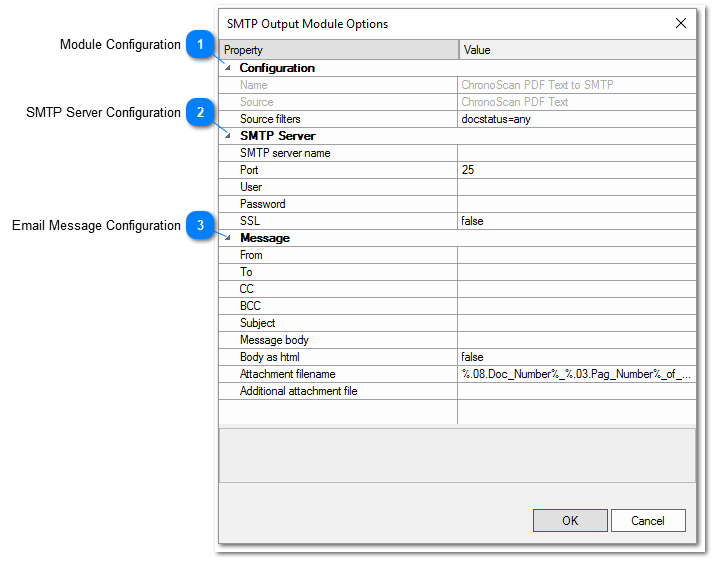The image size is (714, 561).
Task: Click the ChronoScan PDF Text to SMTP value
Action: click(x=537, y=85)
